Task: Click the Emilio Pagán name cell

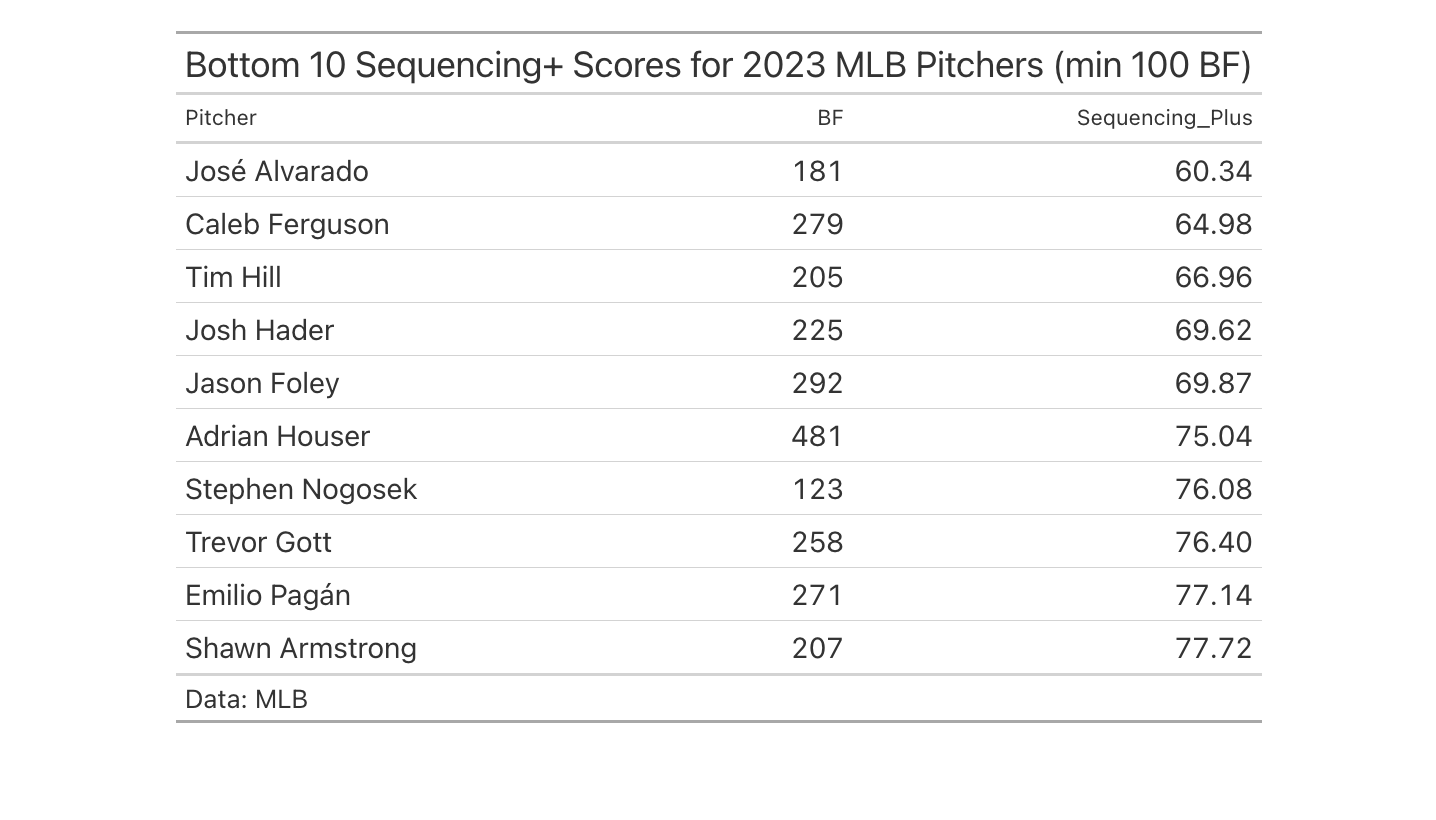Action: tap(268, 595)
